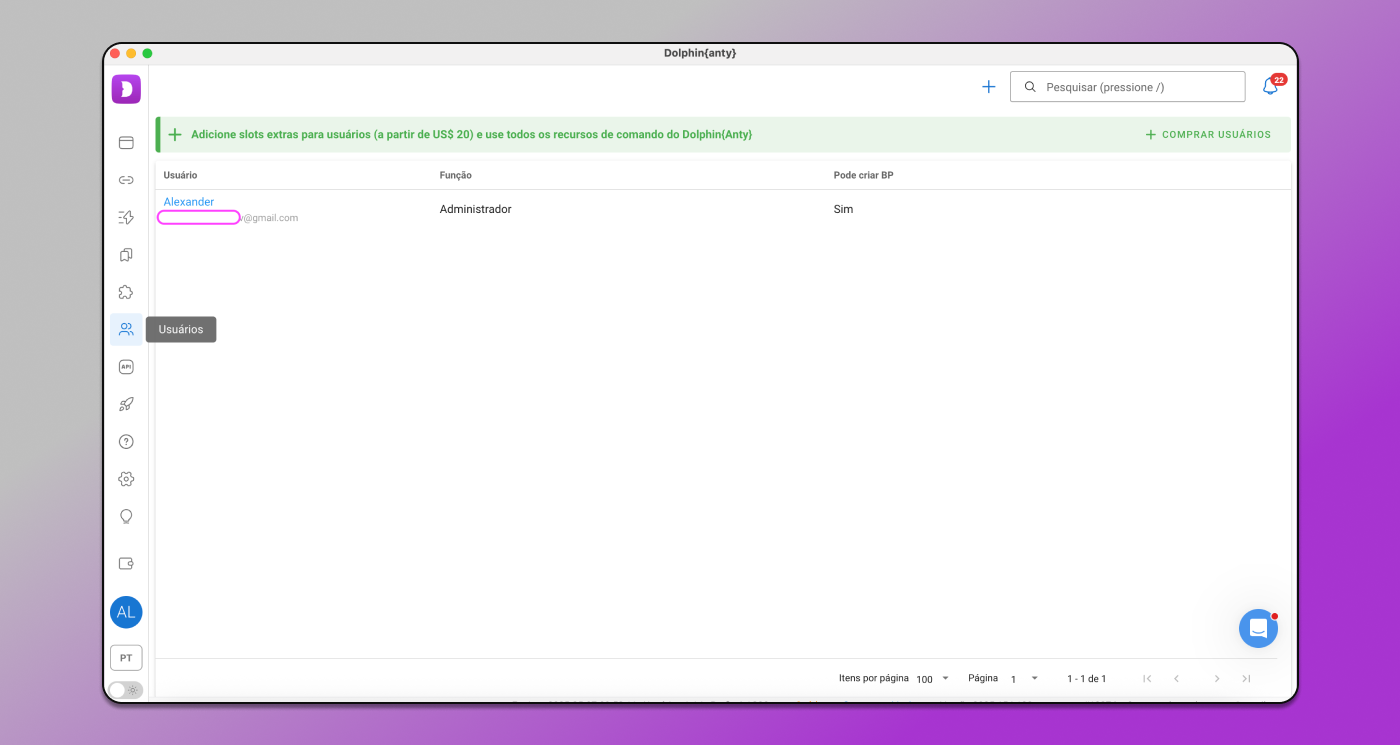This screenshot has width=1400, height=745.
Task: Open the API icon in sidebar
Action: [x=126, y=367]
